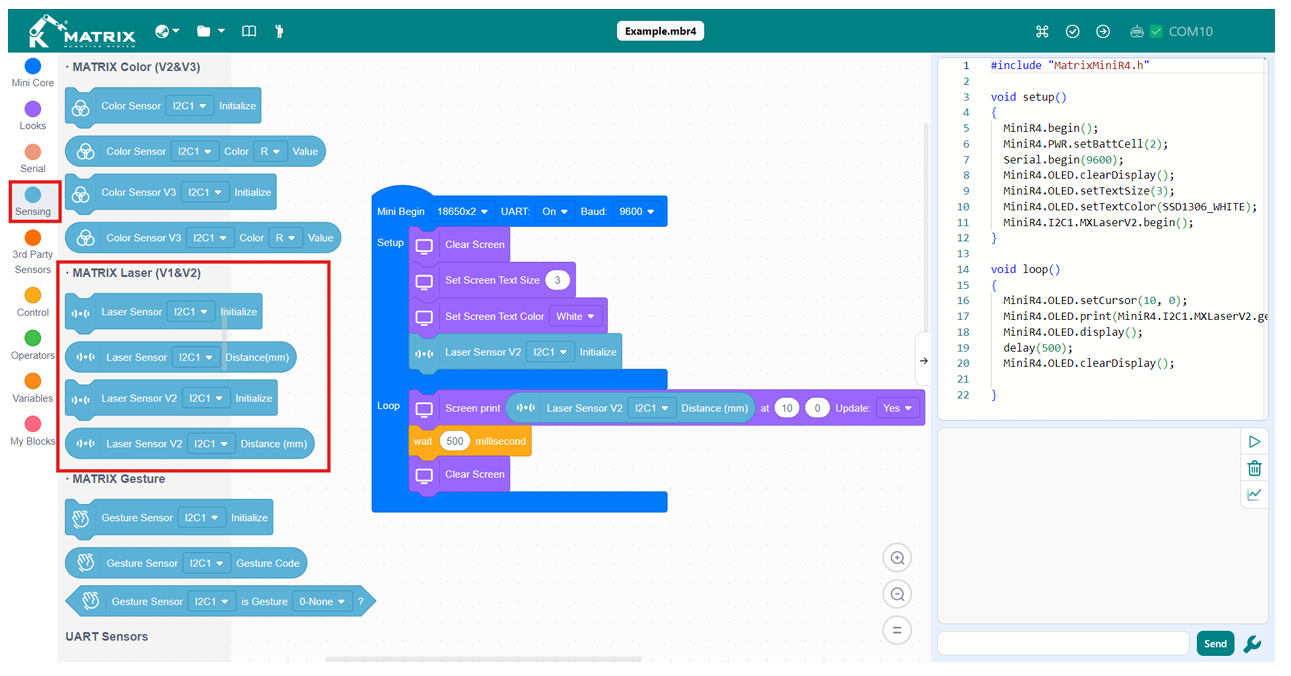This screenshot has width=1291, height=676.
Task: Collapse the code panel with arrow
Action: pyautogui.click(x=924, y=360)
